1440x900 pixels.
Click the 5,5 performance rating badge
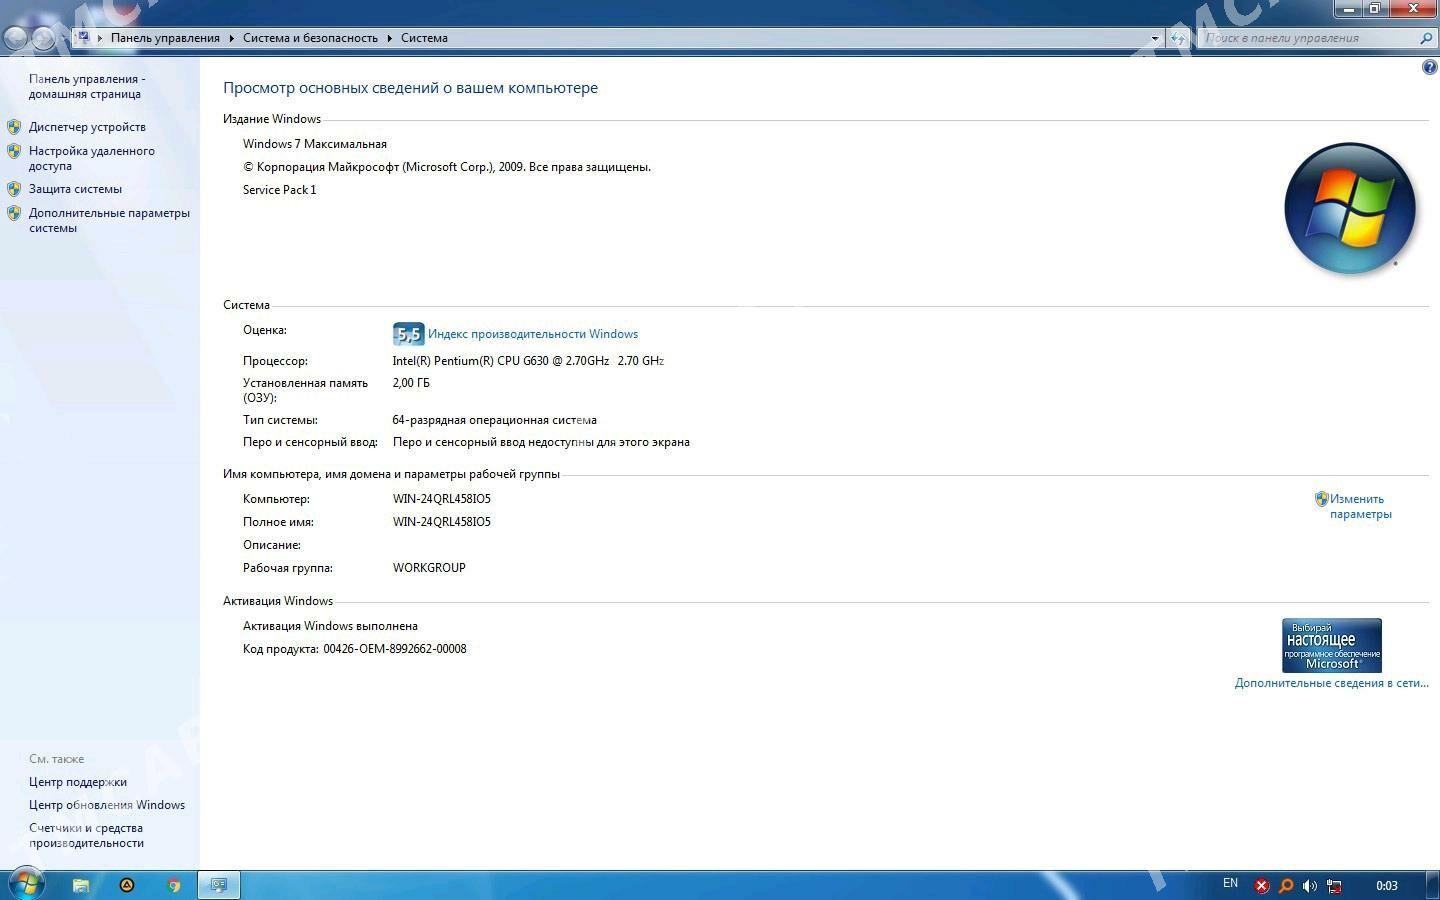point(408,334)
